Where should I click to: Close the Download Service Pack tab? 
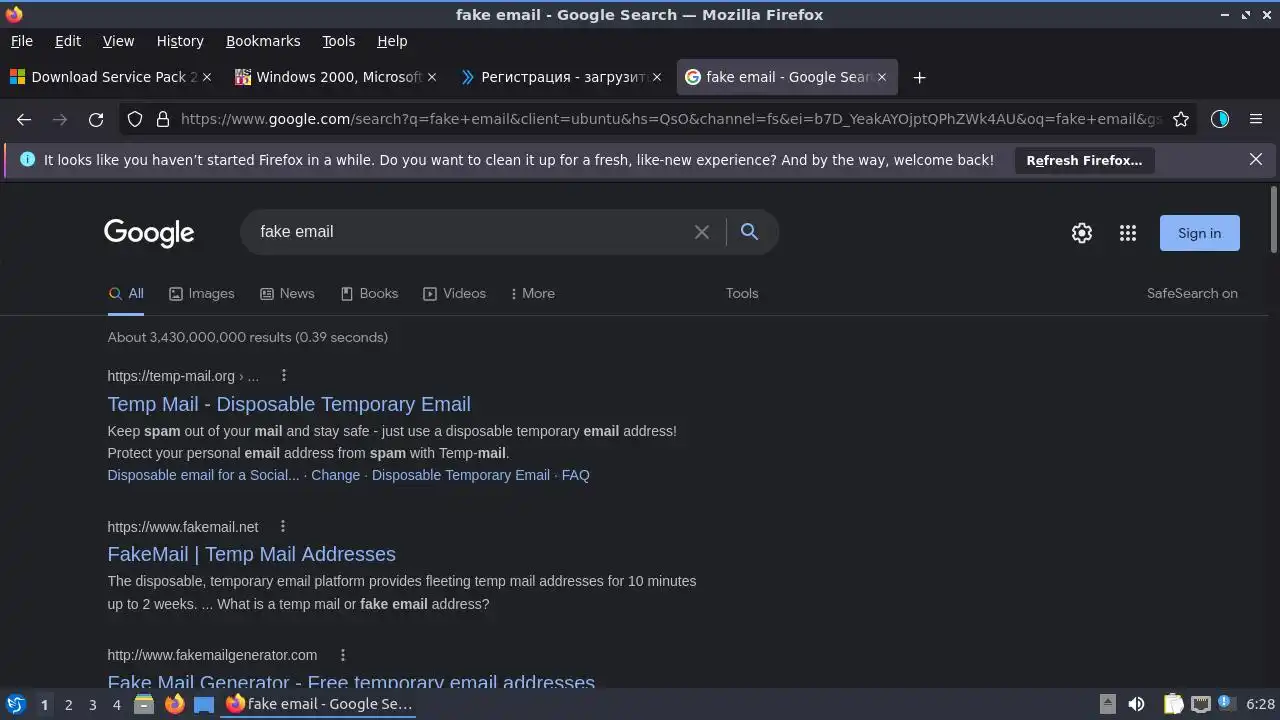click(x=207, y=77)
